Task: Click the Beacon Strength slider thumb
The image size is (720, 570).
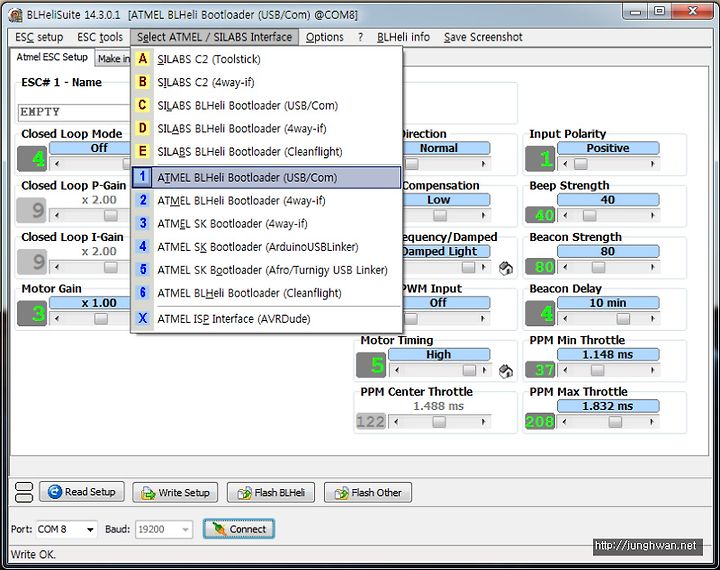Action: 598,267
